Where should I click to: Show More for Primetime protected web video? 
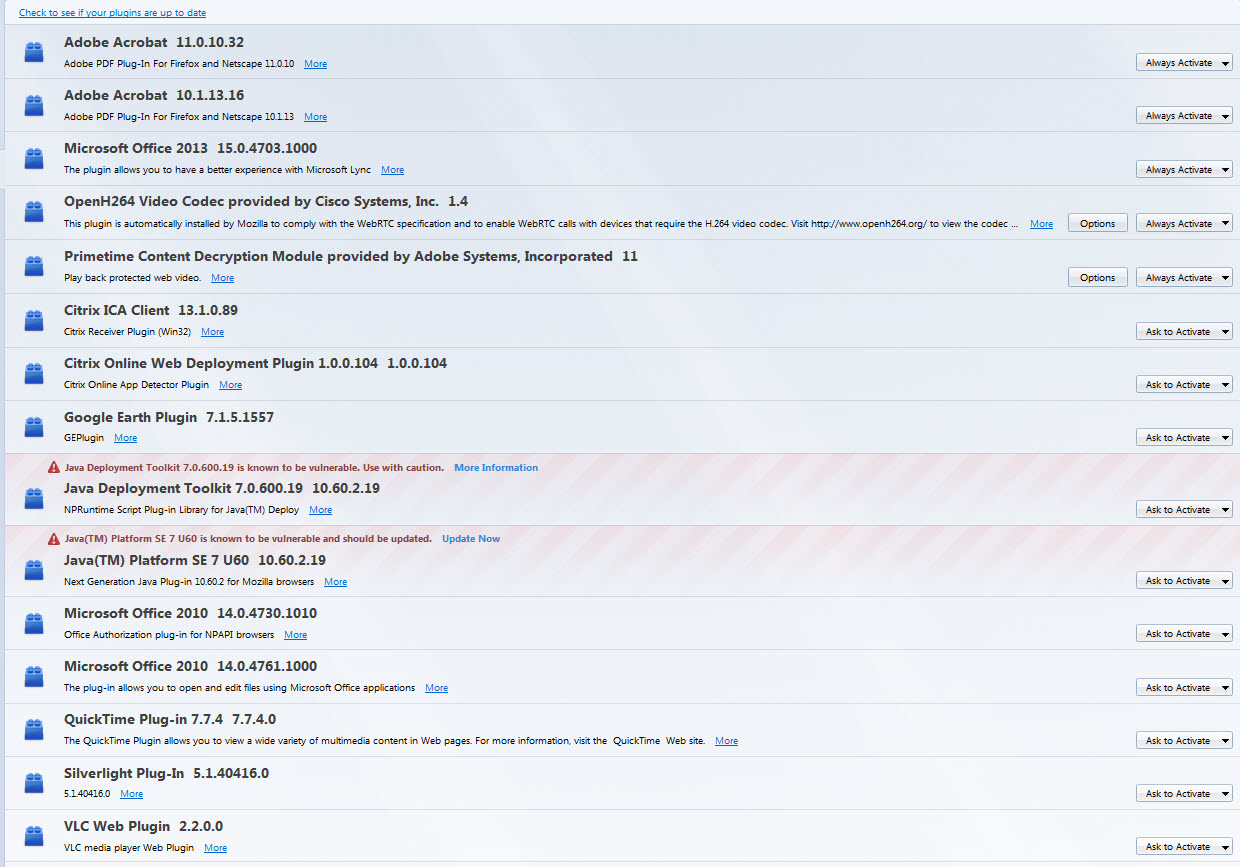click(222, 278)
